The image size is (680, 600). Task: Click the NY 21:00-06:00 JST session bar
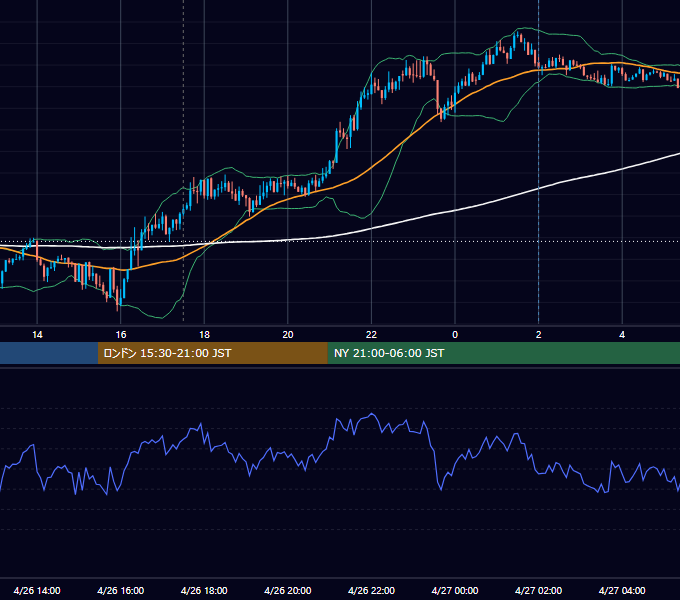(x=503, y=353)
